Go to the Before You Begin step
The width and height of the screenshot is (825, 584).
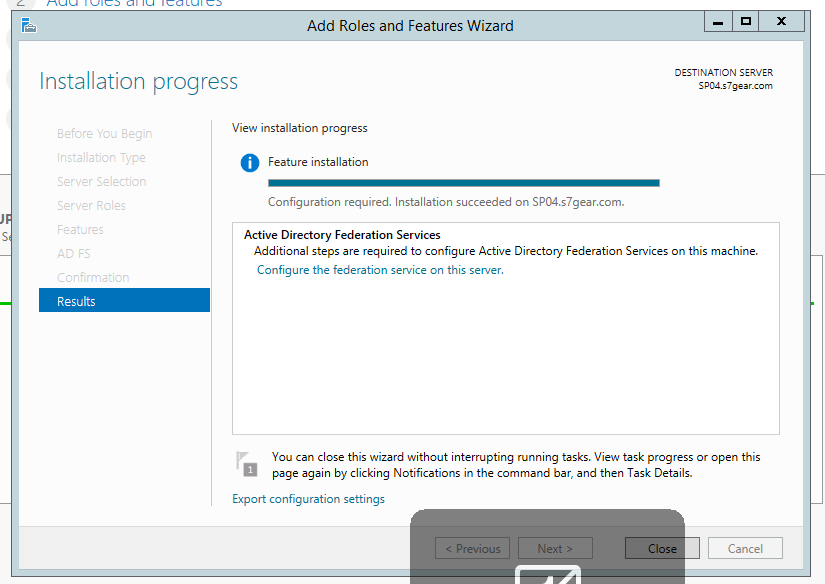click(104, 134)
